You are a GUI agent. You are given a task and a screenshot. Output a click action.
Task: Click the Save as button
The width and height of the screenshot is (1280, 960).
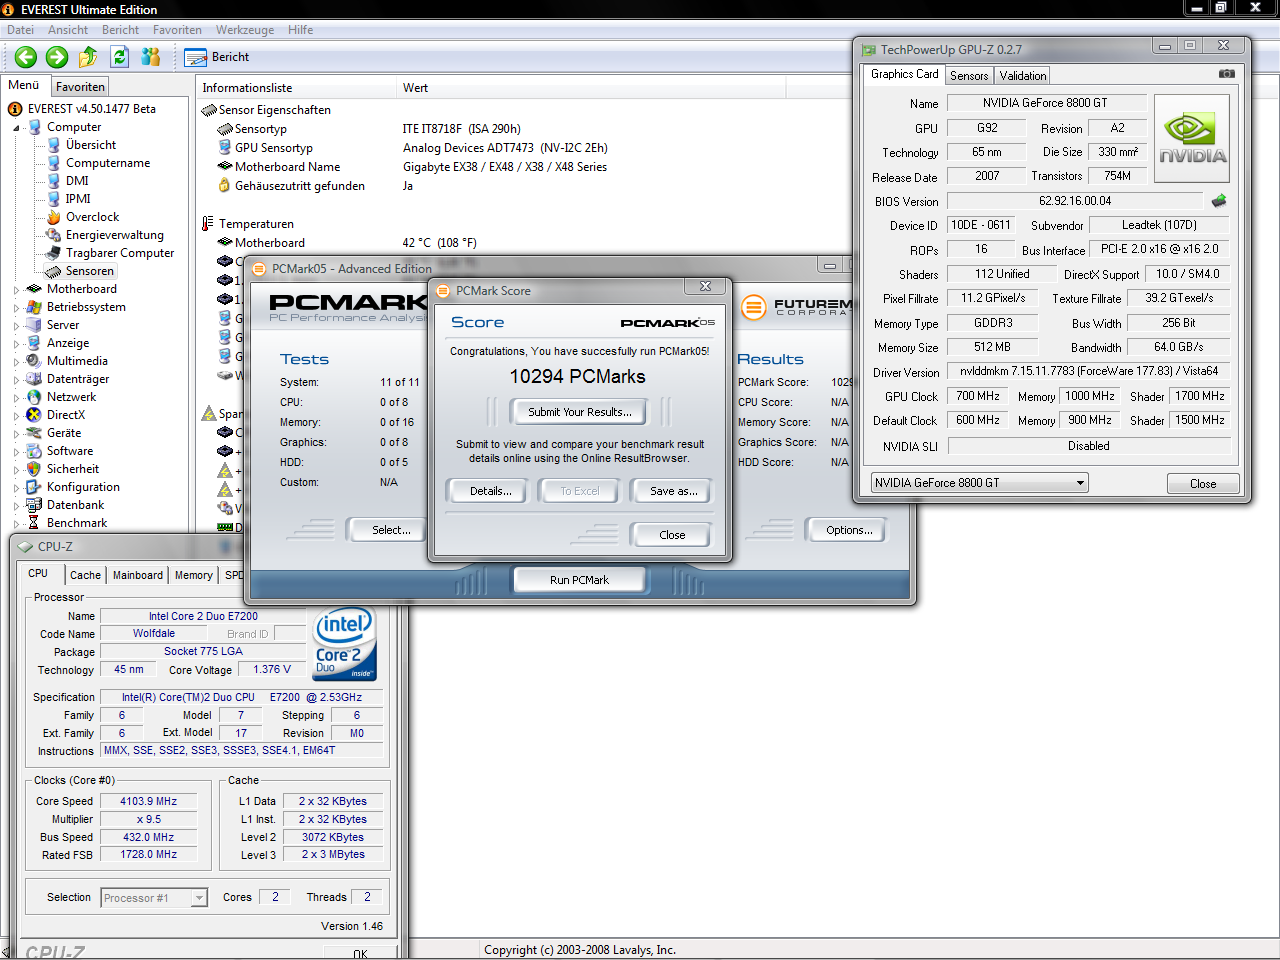(674, 491)
